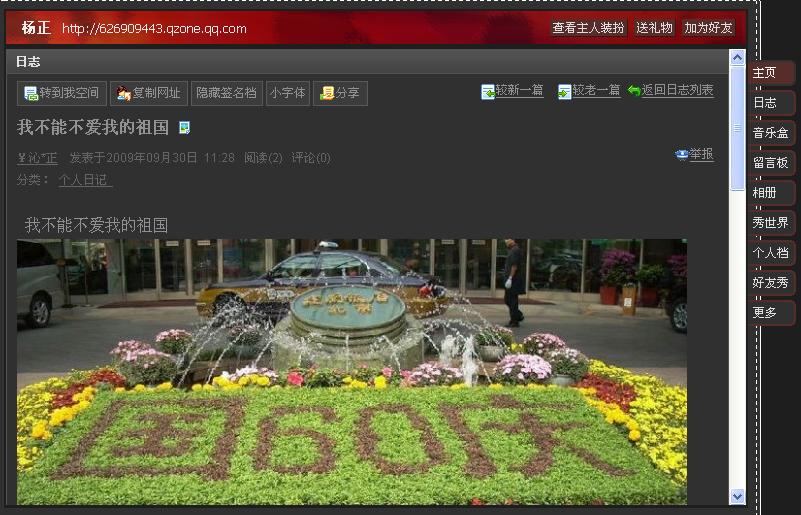801x515 pixels.
Task: Open the 主页 tab in sidebar
Action: (x=770, y=73)
